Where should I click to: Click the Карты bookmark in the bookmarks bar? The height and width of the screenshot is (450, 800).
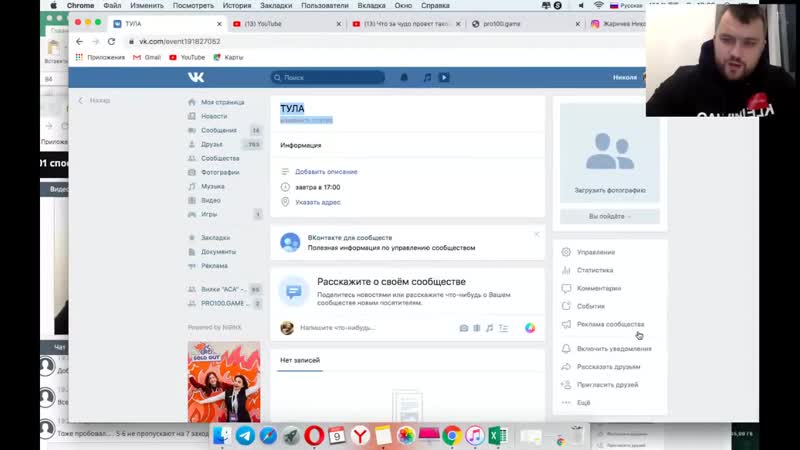click(229, 57)
